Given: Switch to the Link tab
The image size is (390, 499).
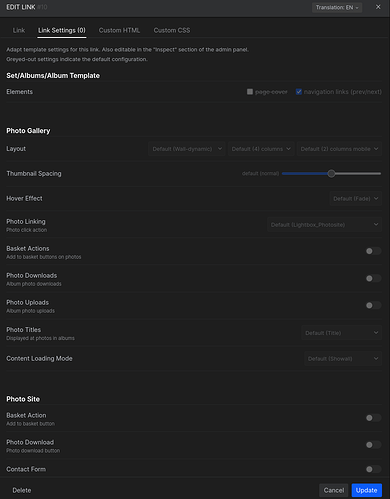Looking at the screenshot, I should tap(19, 30).
